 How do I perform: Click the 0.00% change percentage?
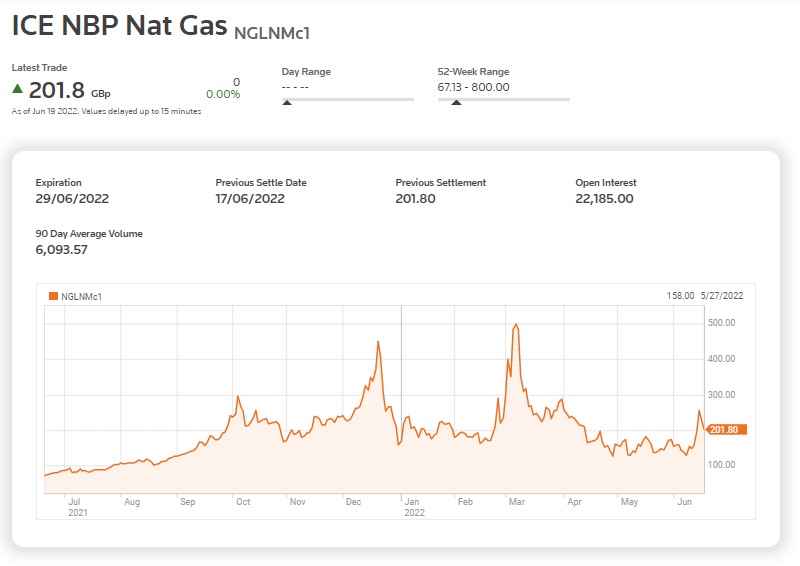point(223,95)
